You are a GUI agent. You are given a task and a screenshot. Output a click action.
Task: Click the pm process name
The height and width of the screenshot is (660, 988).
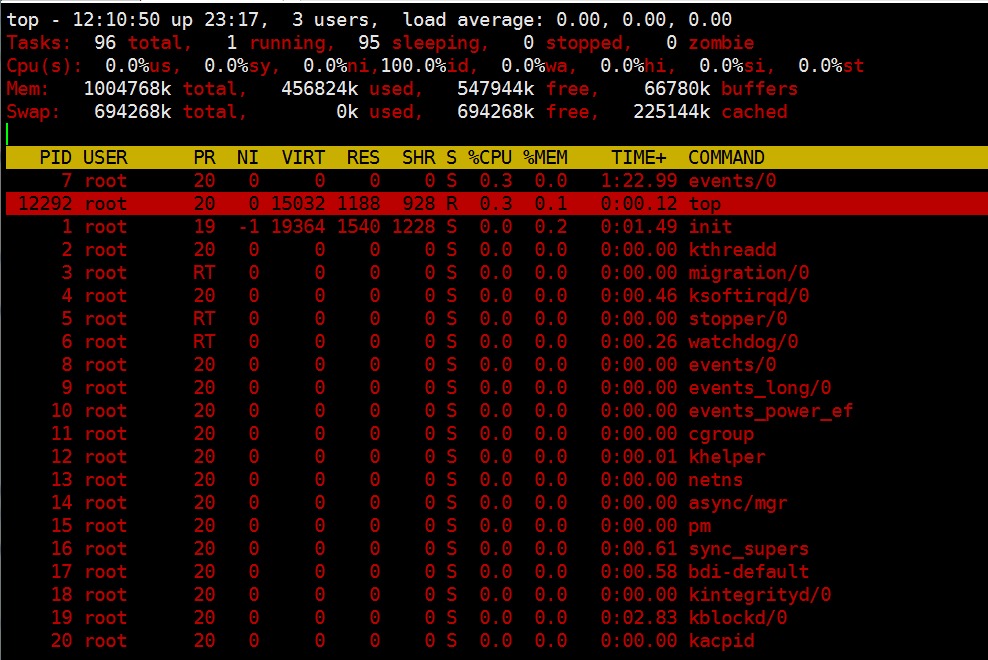[x=699, y=526]
